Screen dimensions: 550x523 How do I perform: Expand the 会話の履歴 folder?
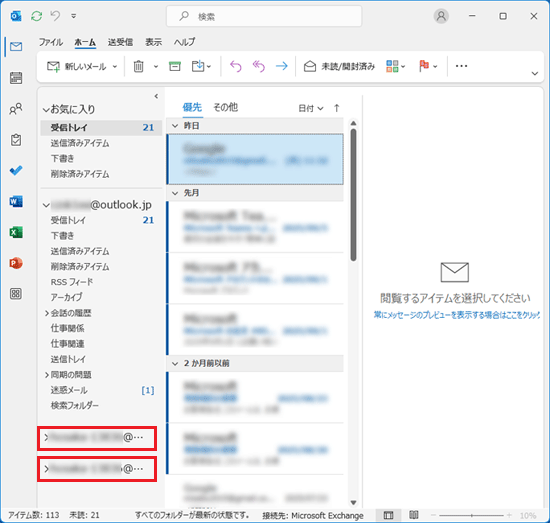[47, 313]
